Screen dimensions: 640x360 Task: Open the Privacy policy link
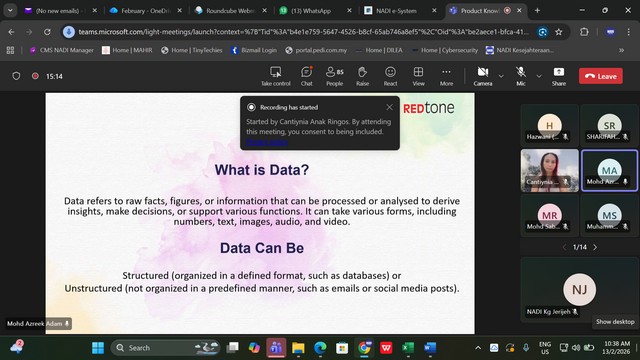pyautogui.click(x=267, y=142)
